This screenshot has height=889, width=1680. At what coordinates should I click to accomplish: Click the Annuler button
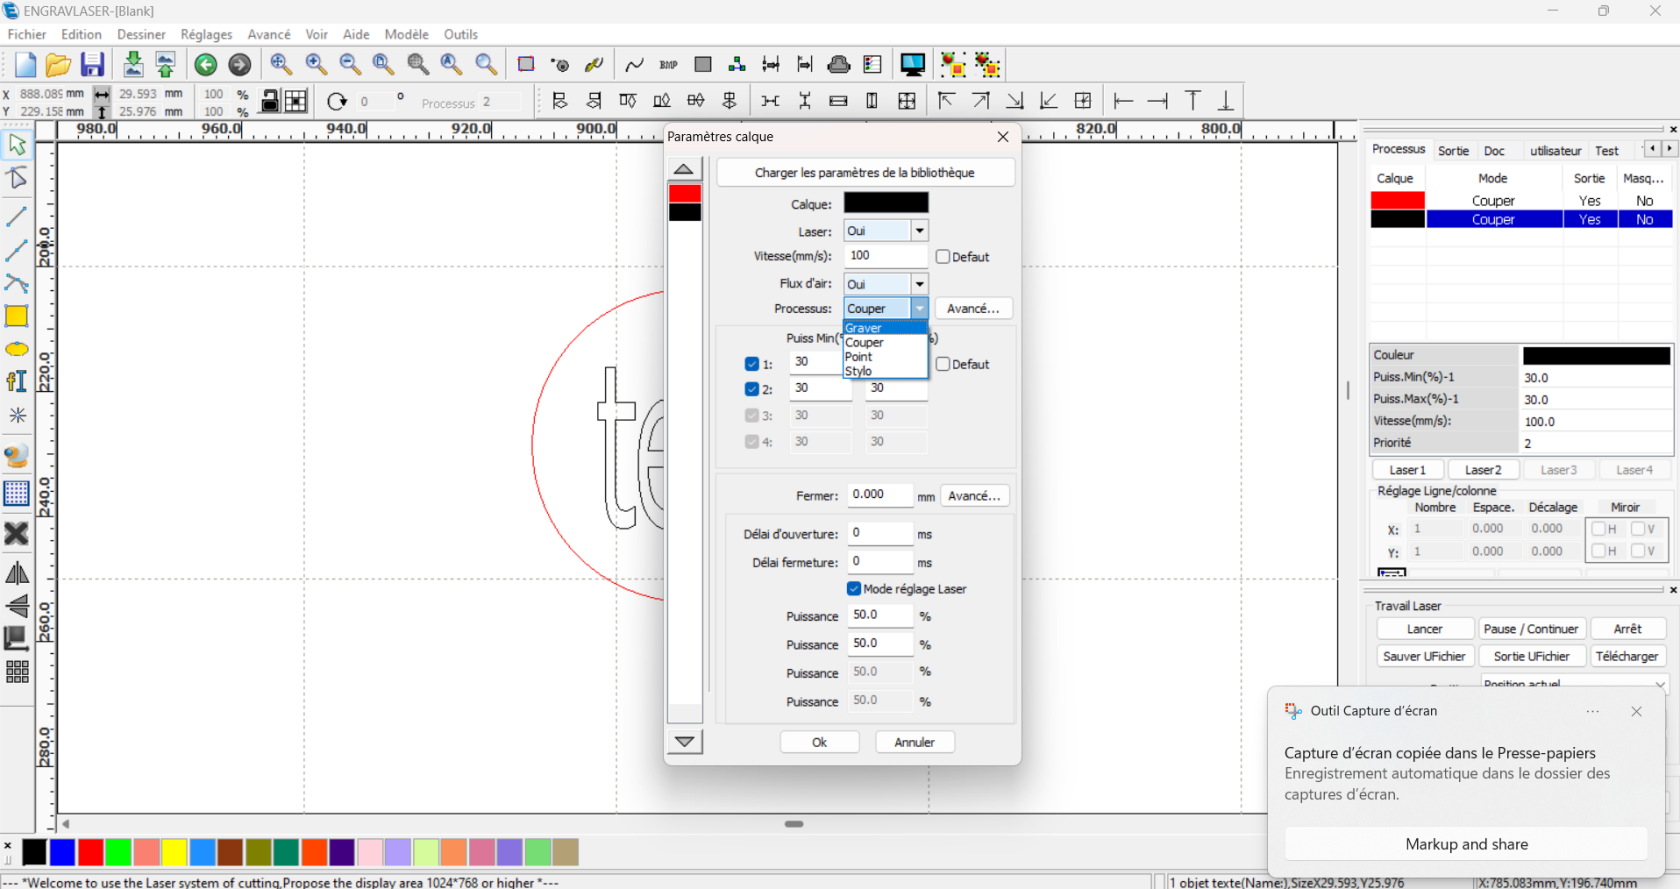coord(914,742)
